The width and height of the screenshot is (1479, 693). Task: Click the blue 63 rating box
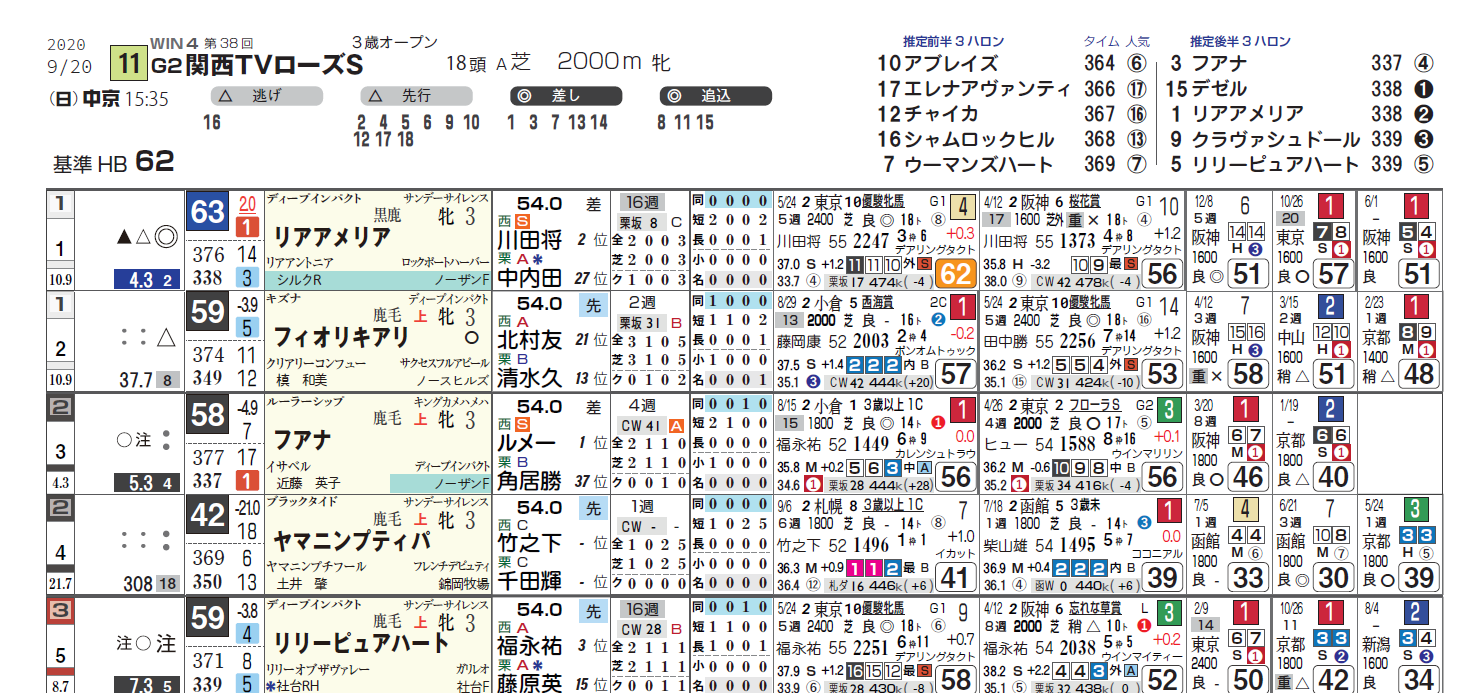(x=207, y=212)
